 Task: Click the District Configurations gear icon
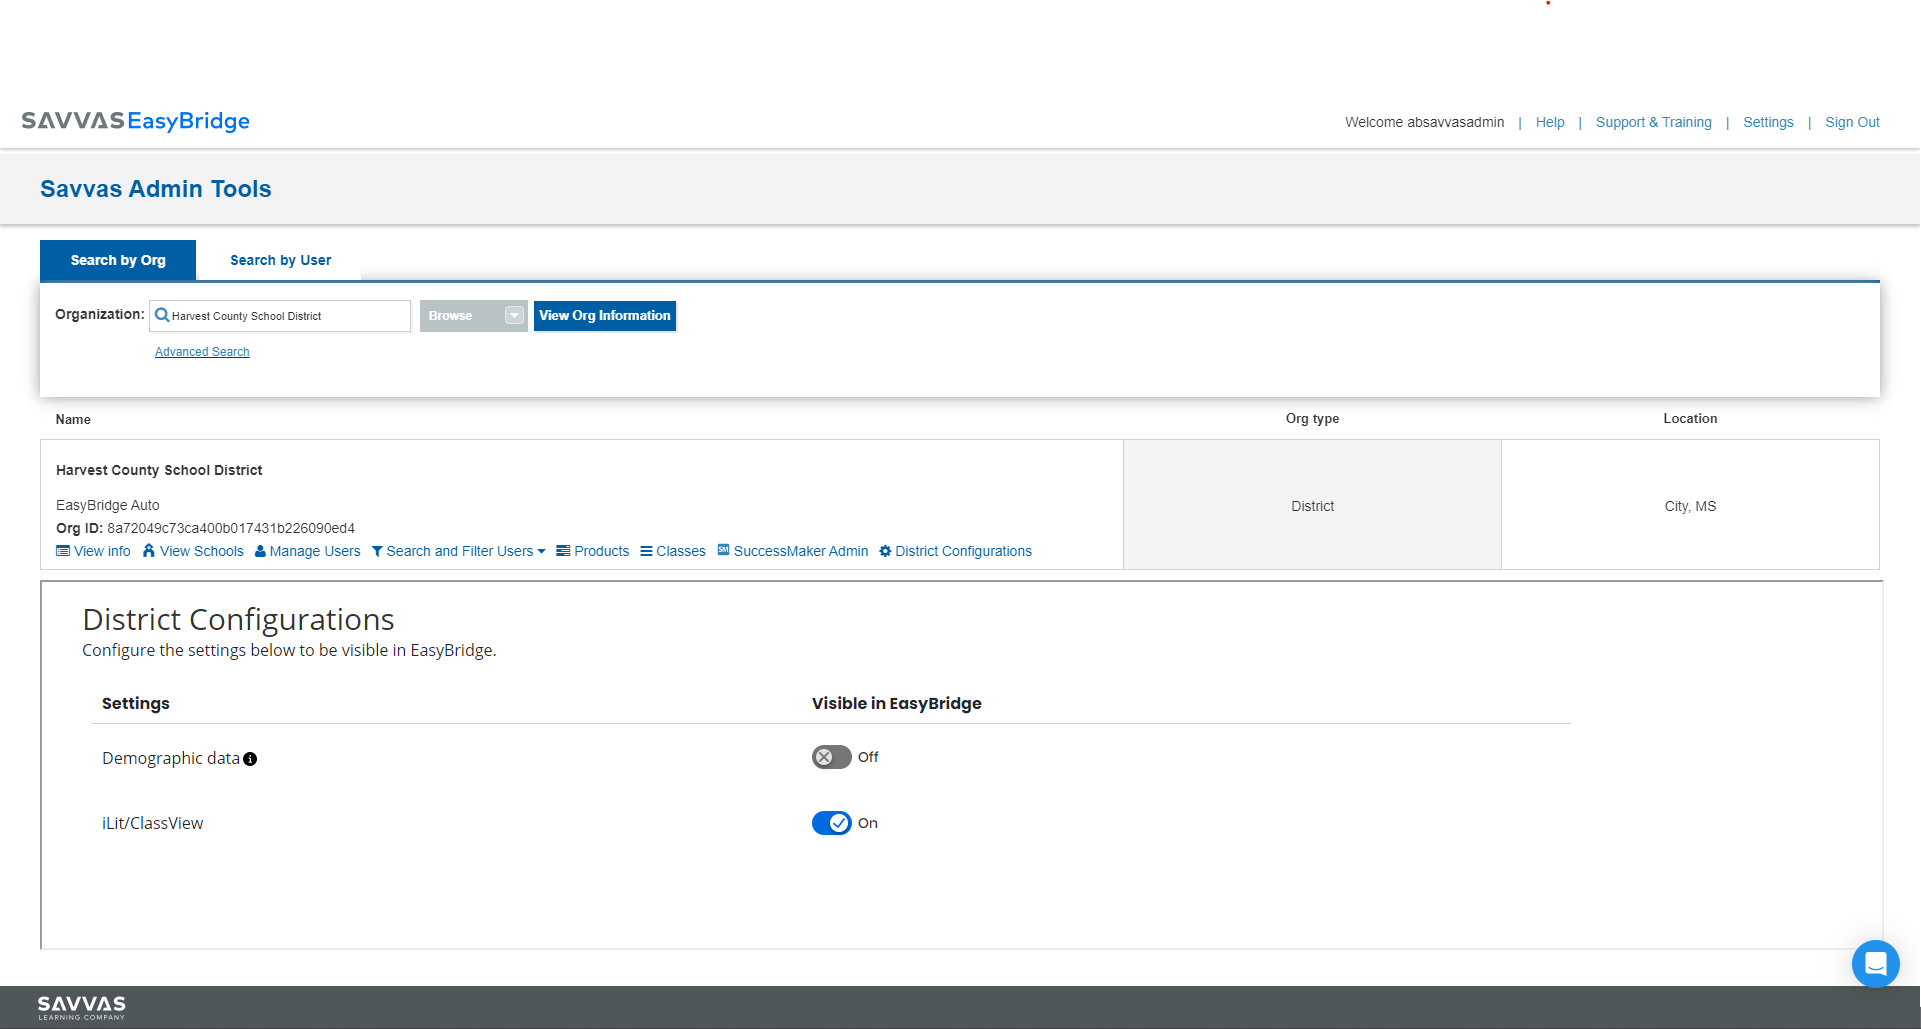pos(885,551)
